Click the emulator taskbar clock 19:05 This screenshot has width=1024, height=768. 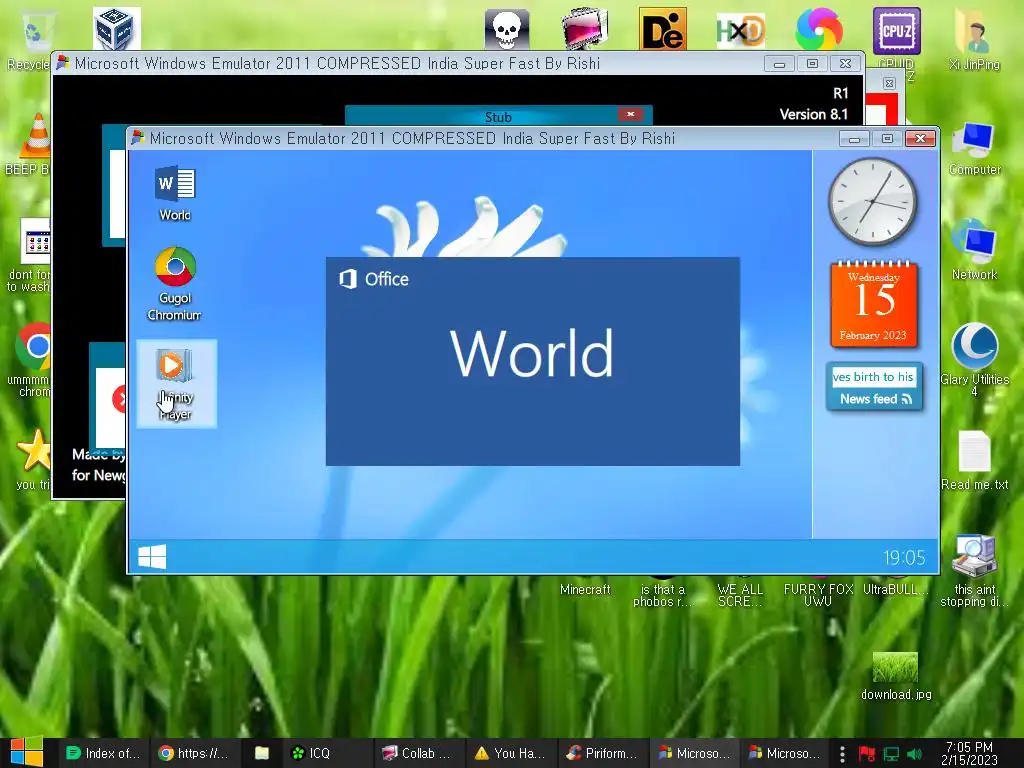[x=904, y=557]
